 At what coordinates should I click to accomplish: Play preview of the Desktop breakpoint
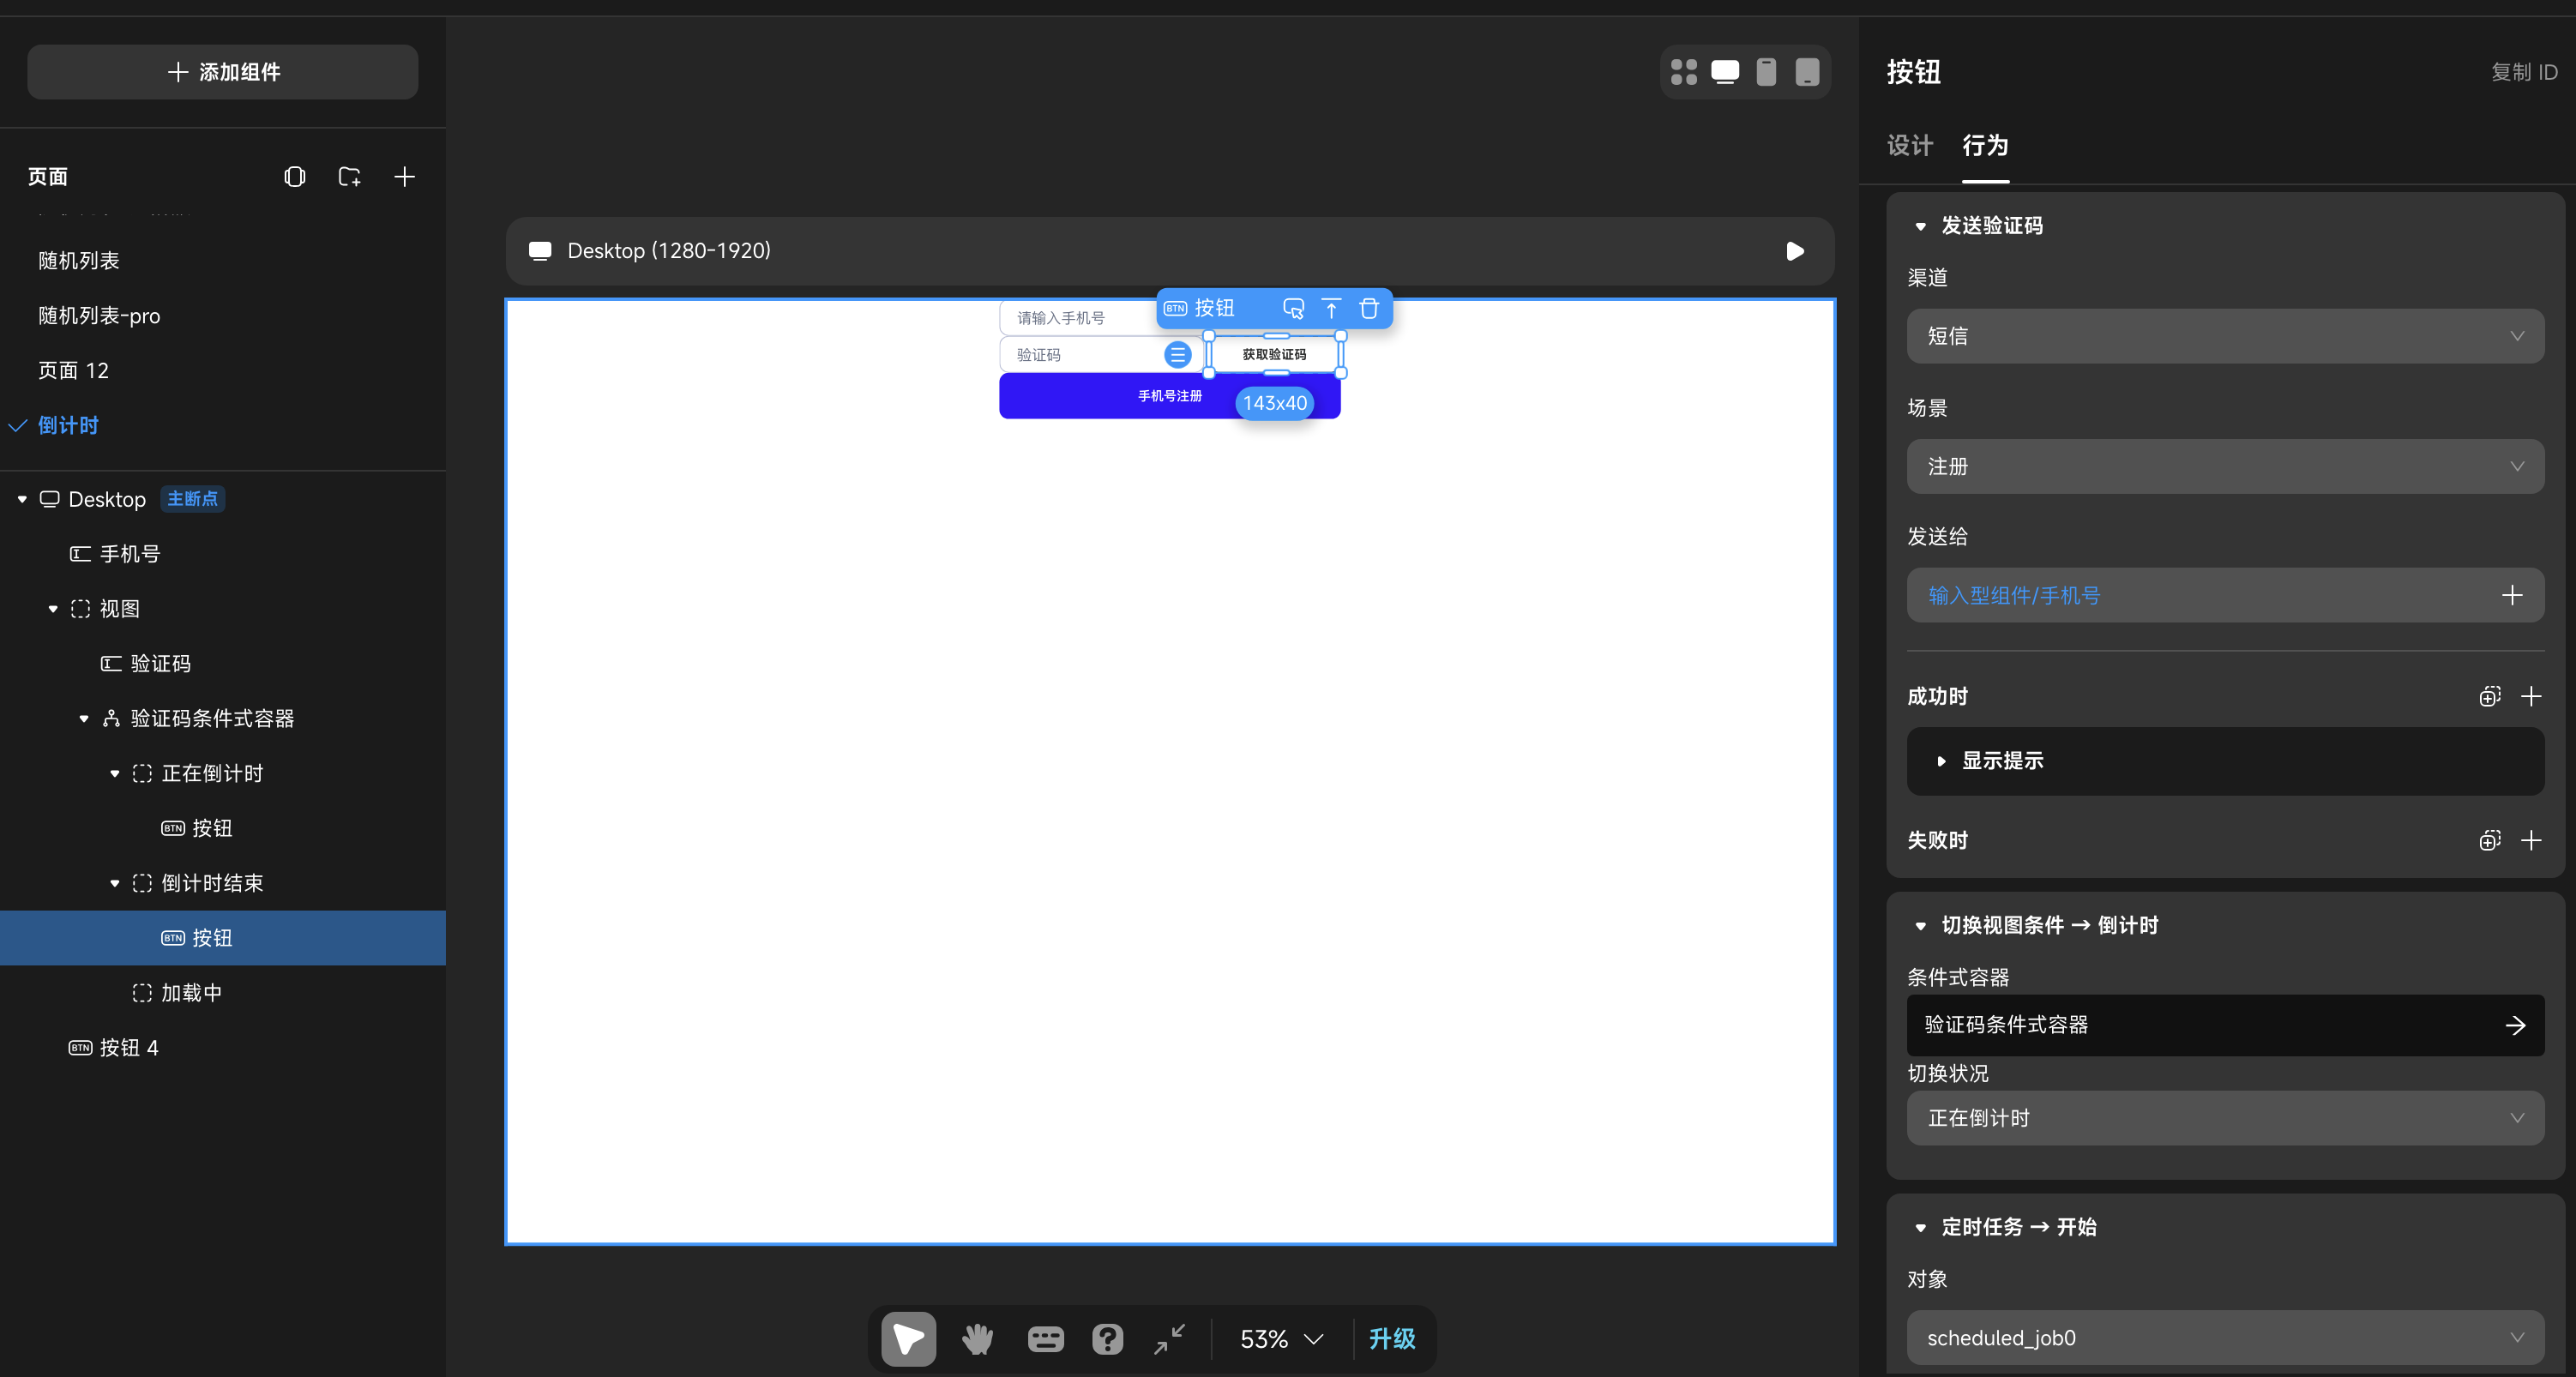(x=1795, y=251)
